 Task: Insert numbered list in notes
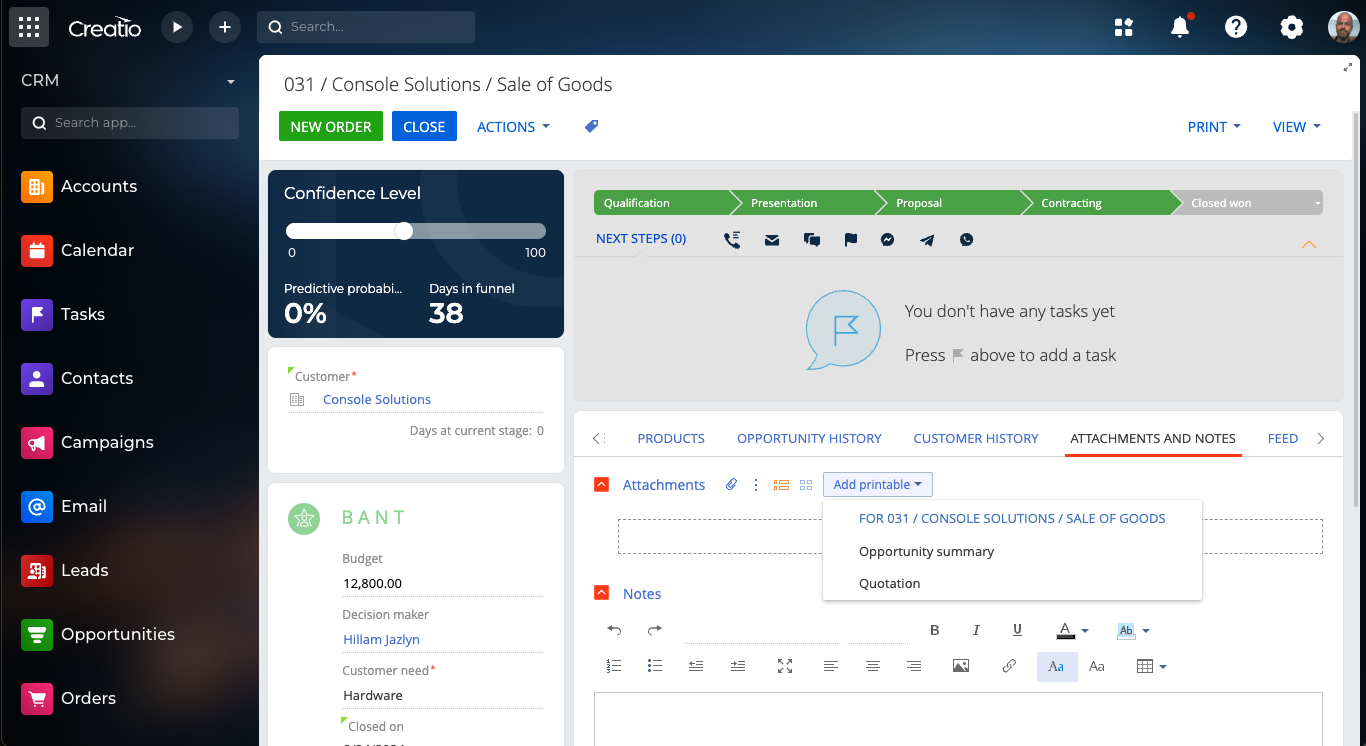click(x=614, y=666)
